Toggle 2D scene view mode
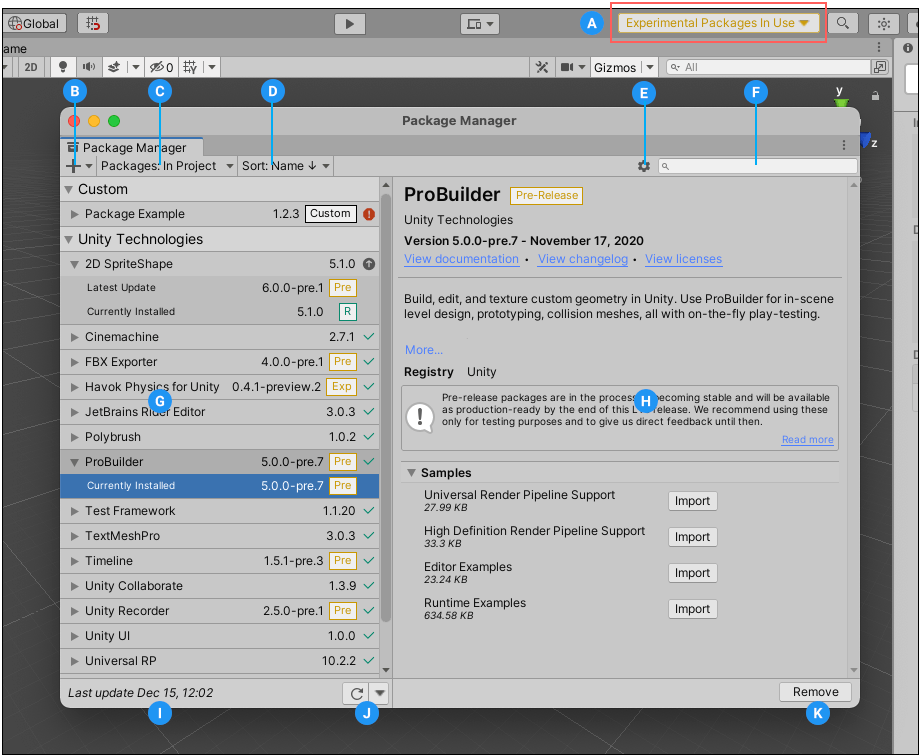This screenshot has width=920, height=756. (31, 68)
